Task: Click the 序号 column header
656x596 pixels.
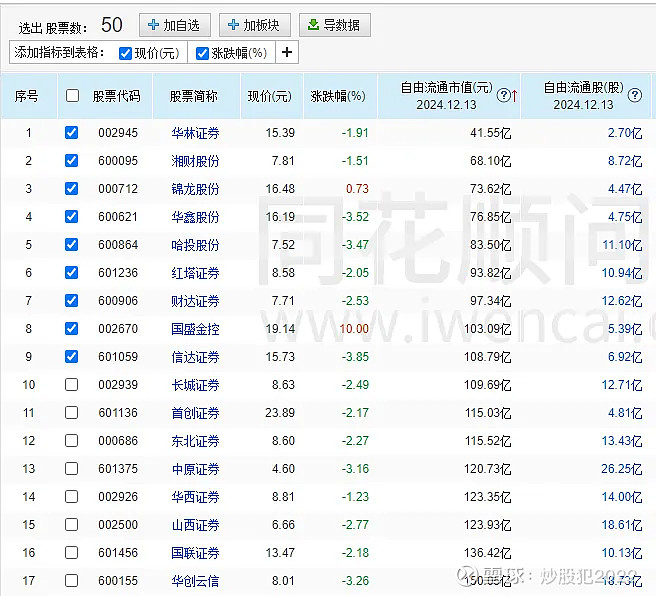Action: (x=26, y=96)
